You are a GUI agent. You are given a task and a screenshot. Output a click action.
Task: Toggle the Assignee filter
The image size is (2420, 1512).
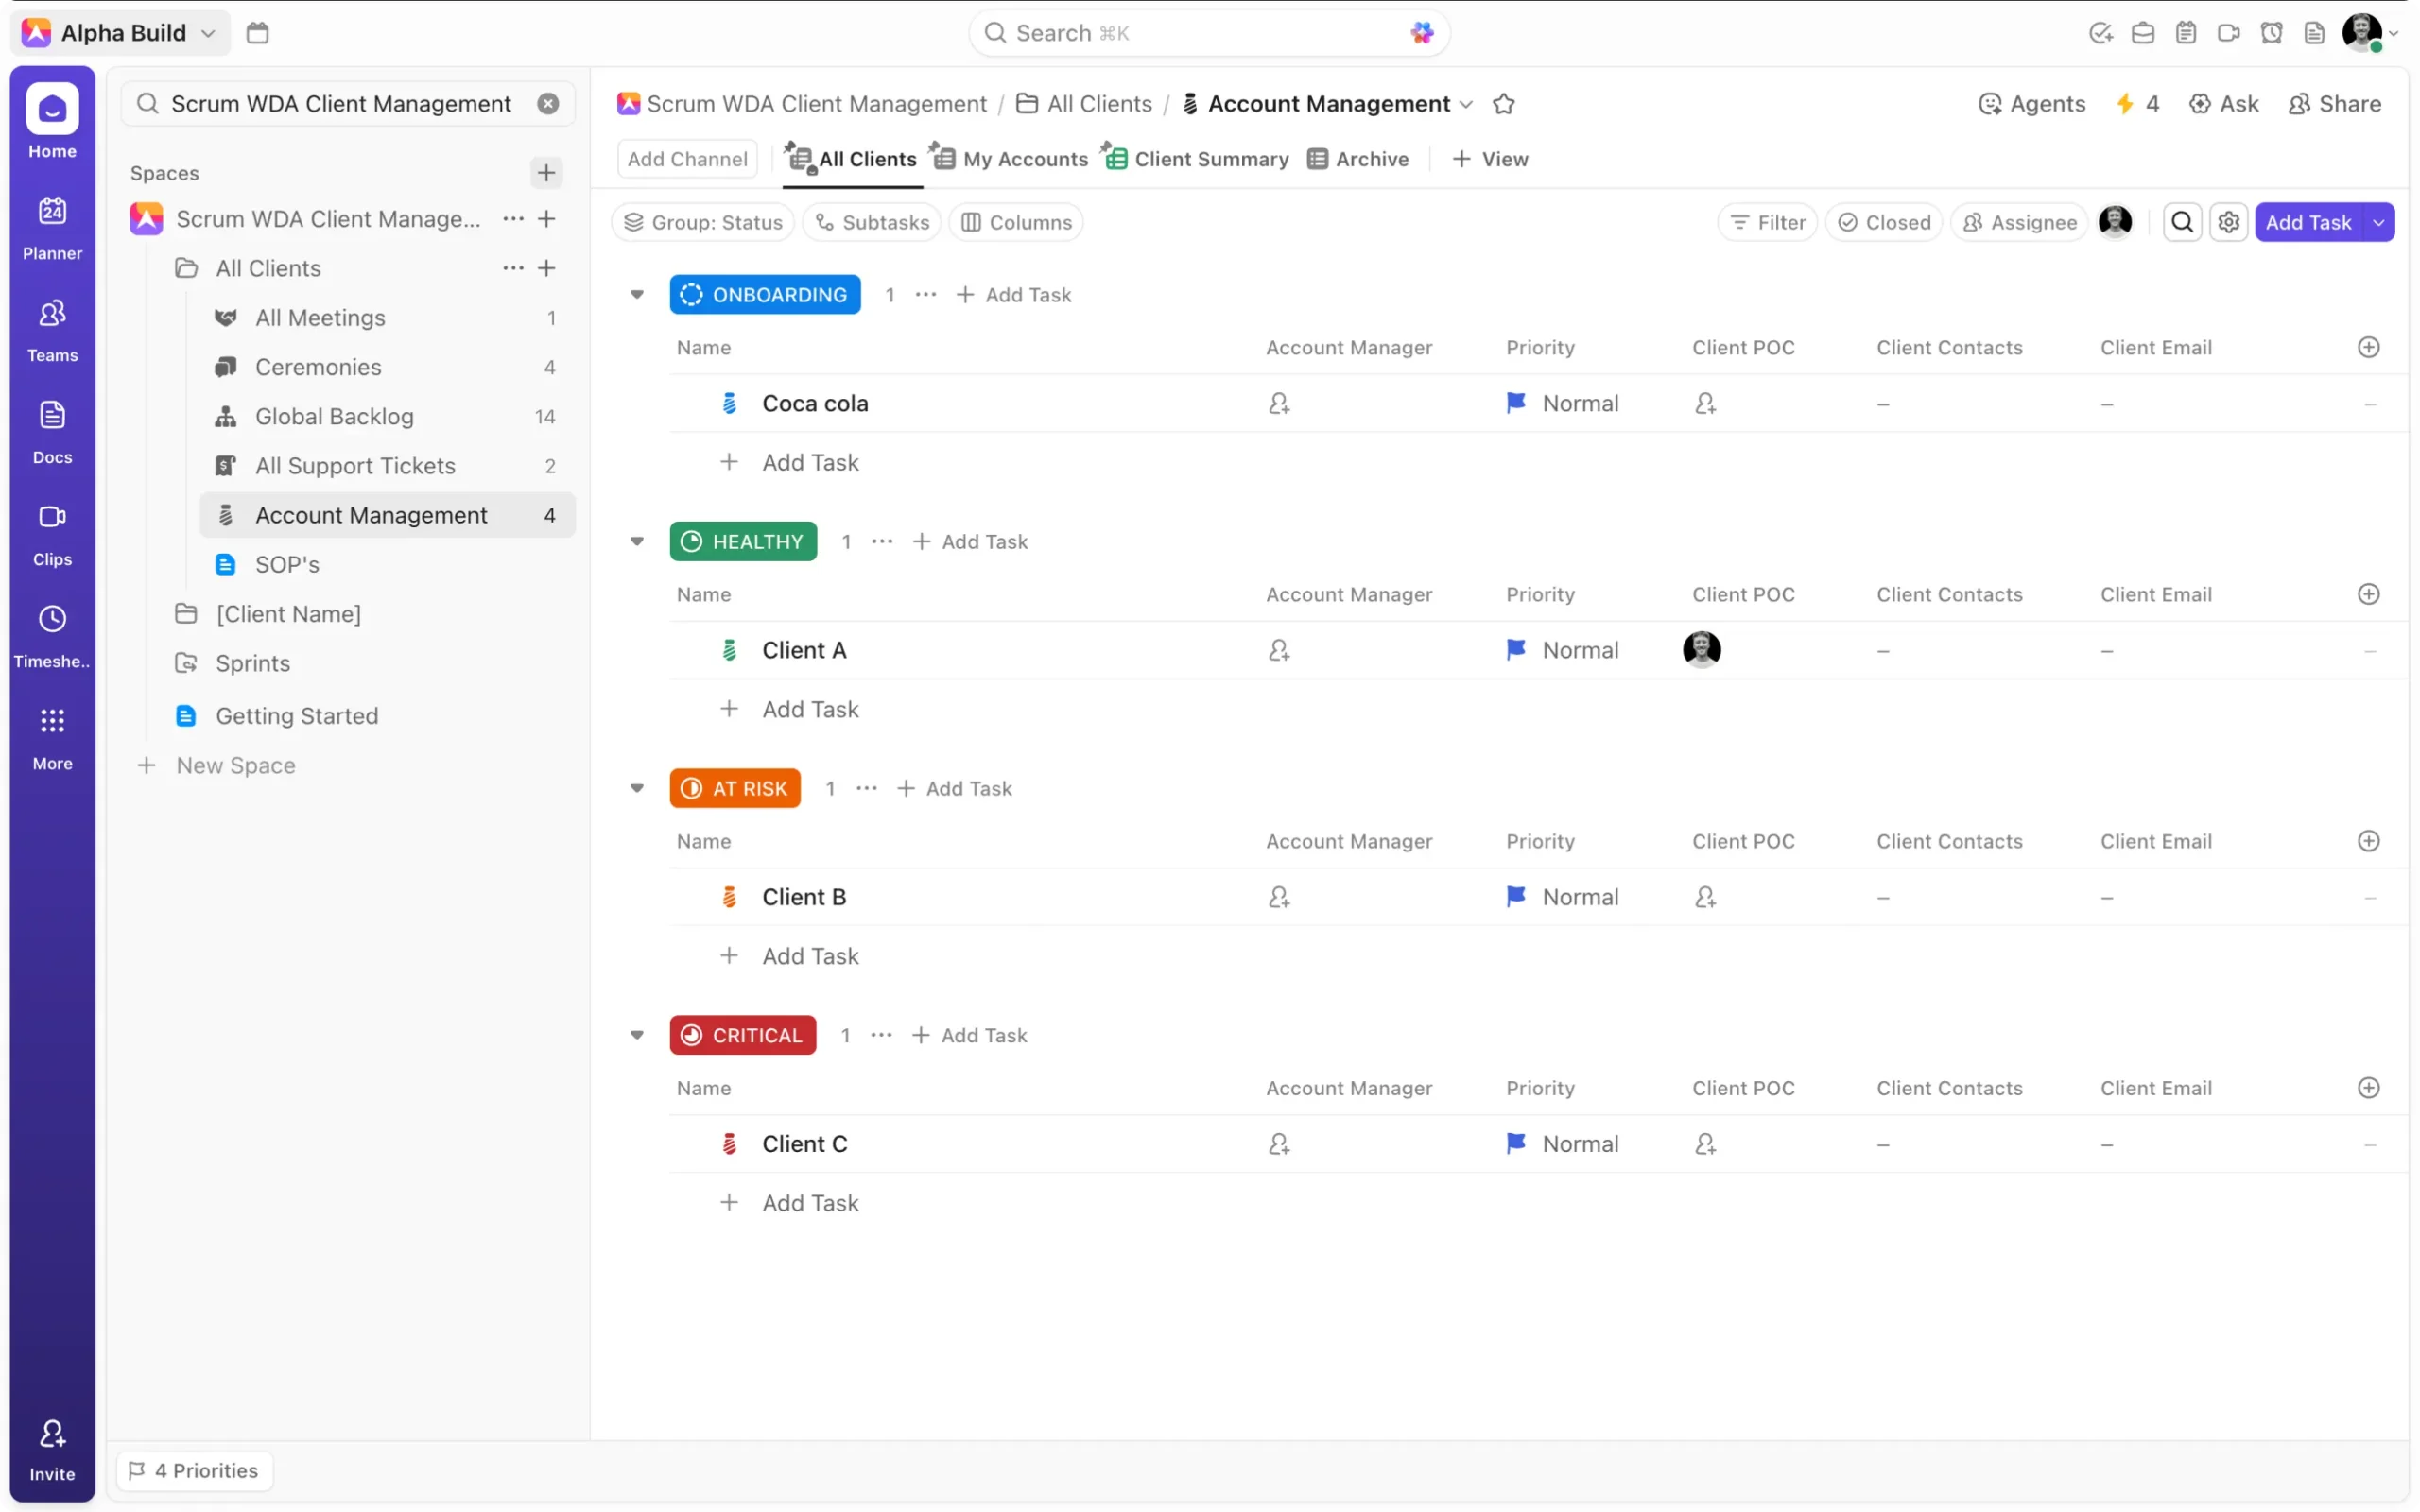click(x=2019, y=222)
